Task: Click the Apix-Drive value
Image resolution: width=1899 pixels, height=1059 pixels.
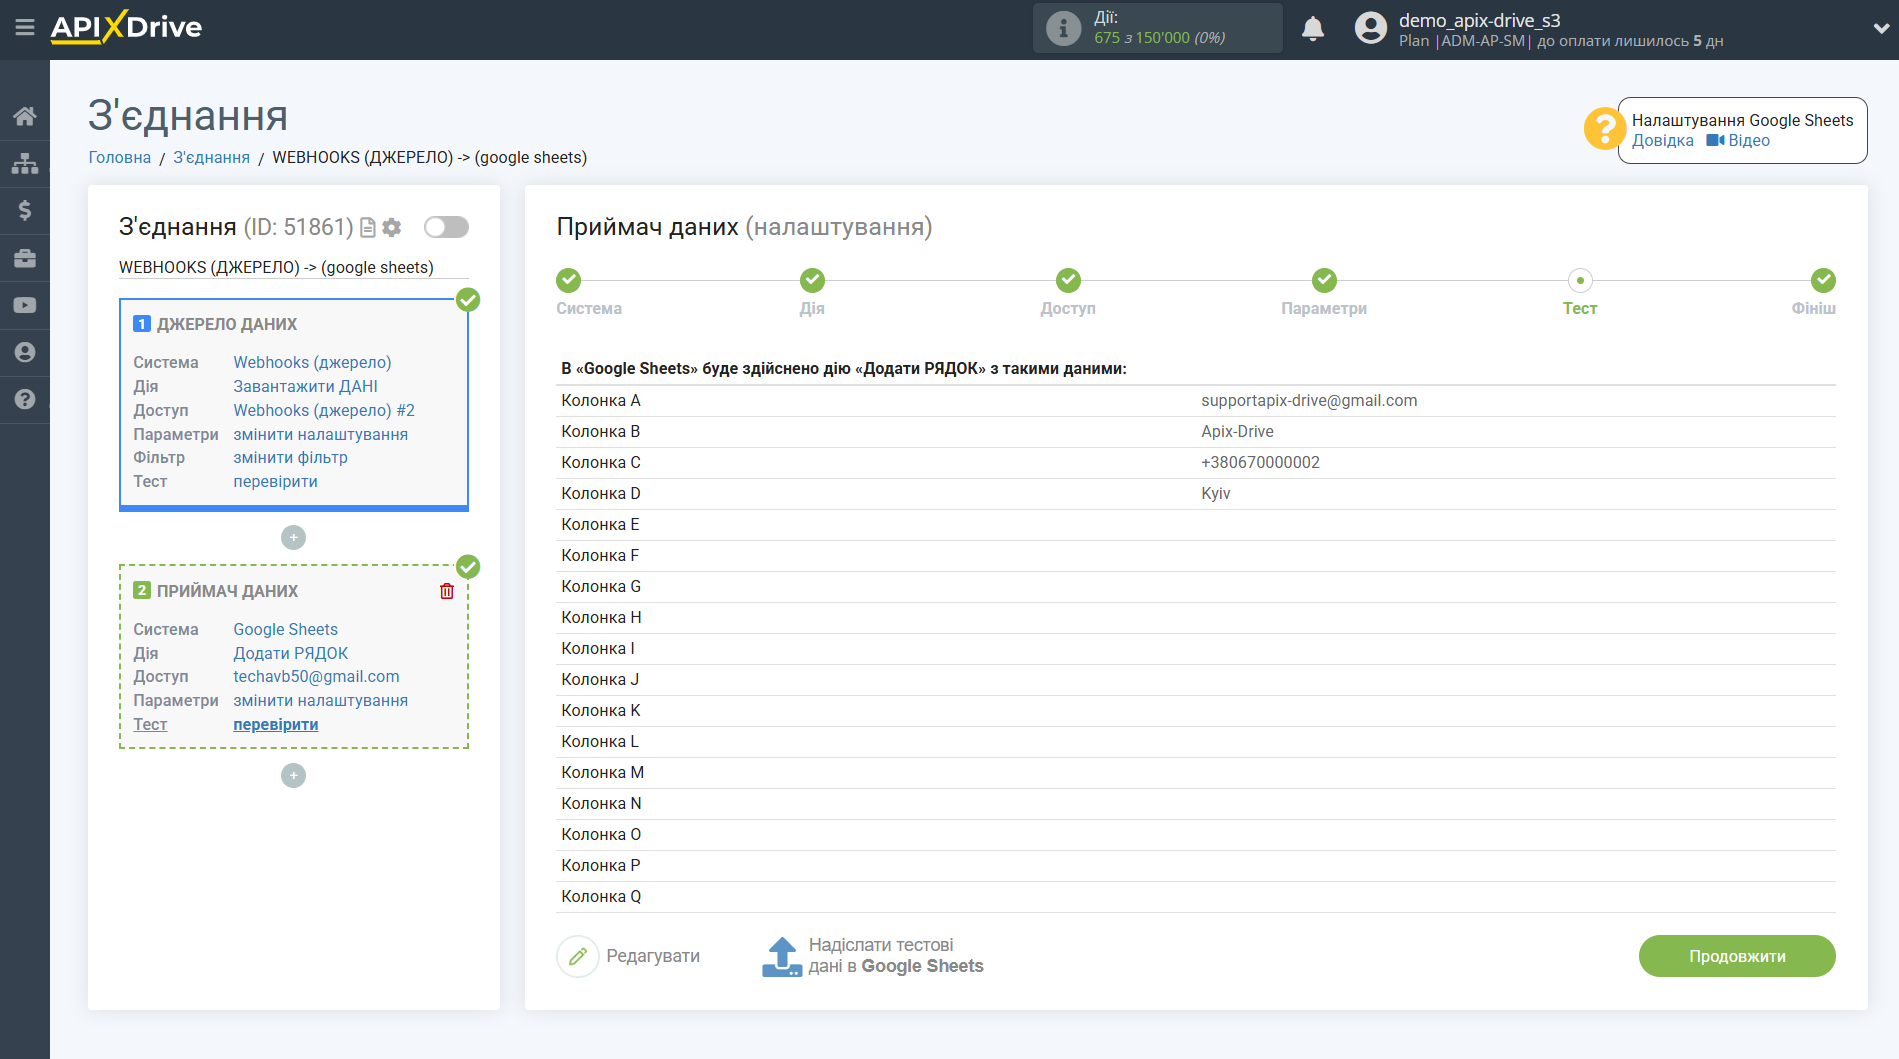Action: point(1237,431)
